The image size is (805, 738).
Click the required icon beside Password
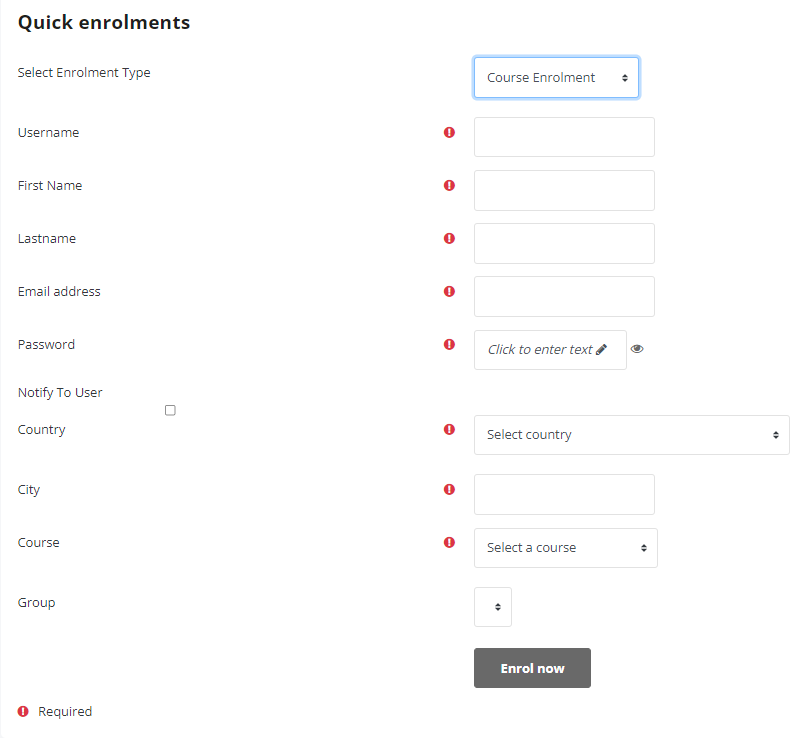pyautogui.click(x=449, y=344)
